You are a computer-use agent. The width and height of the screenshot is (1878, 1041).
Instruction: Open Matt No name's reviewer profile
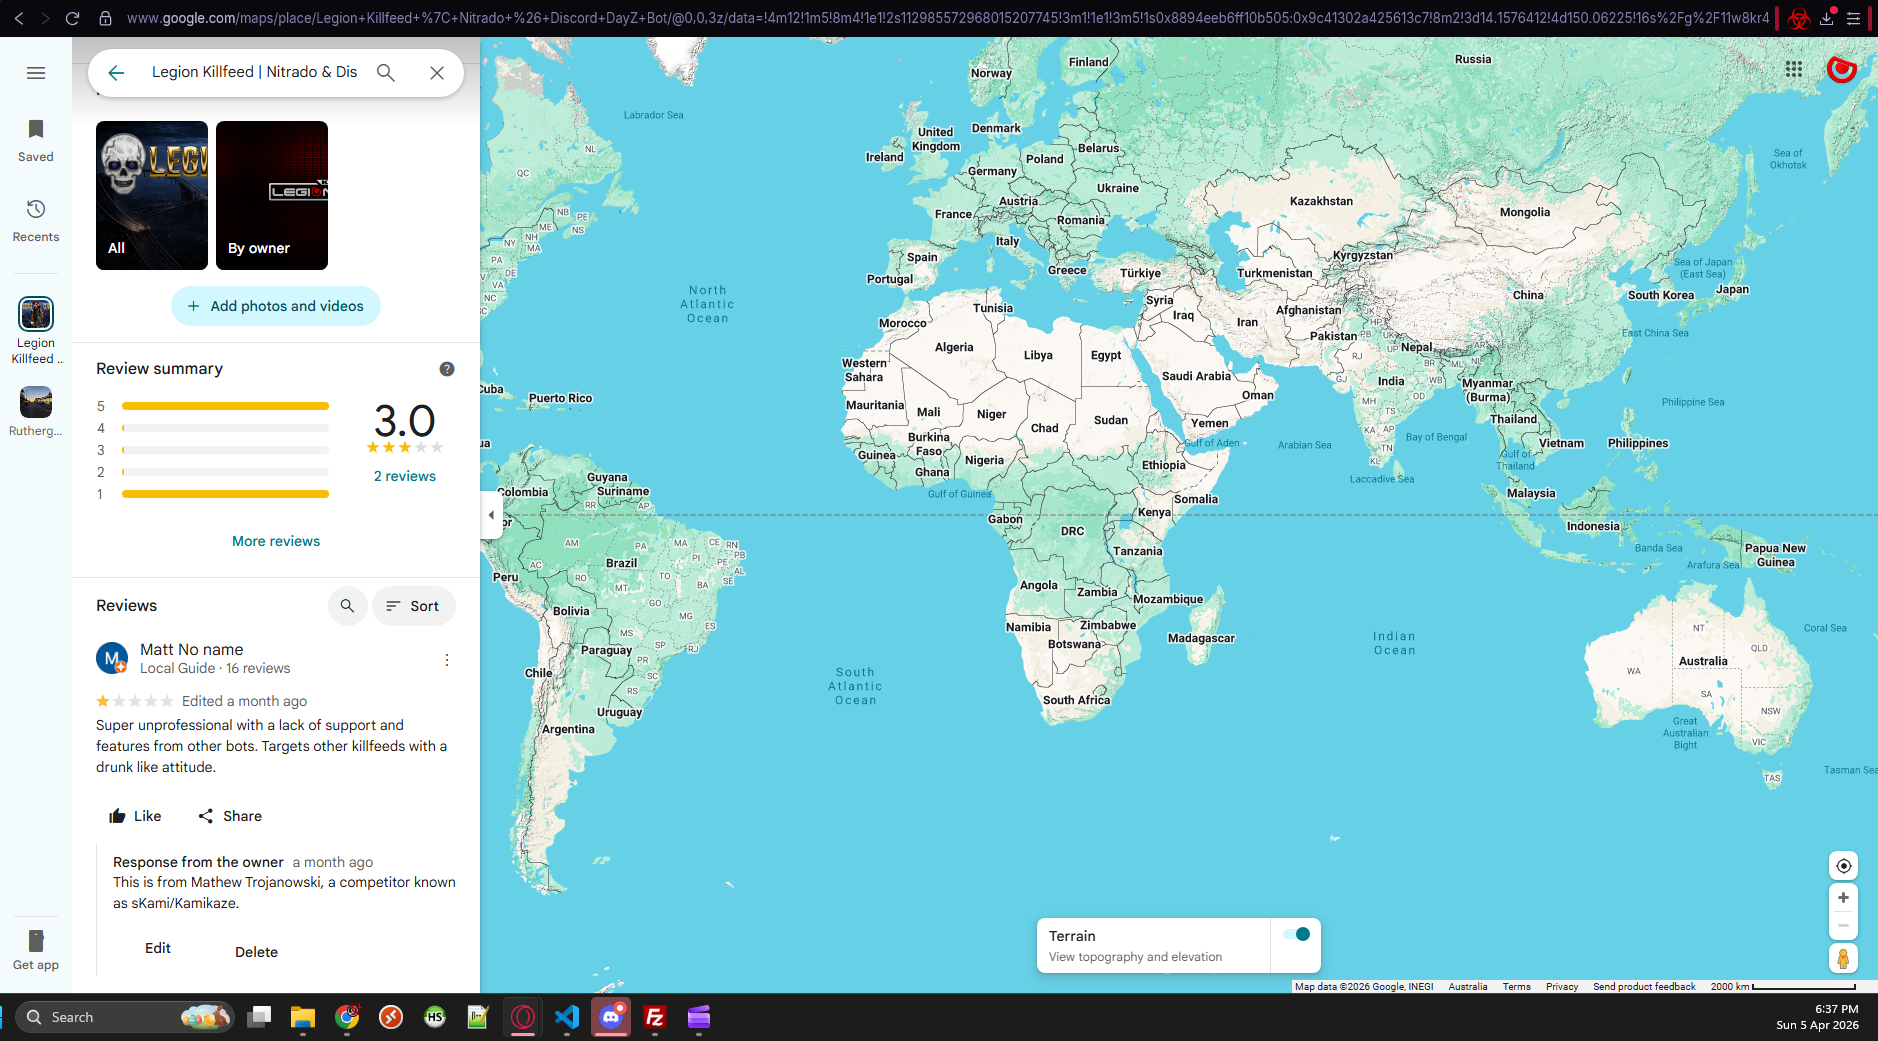coord(192,650)
